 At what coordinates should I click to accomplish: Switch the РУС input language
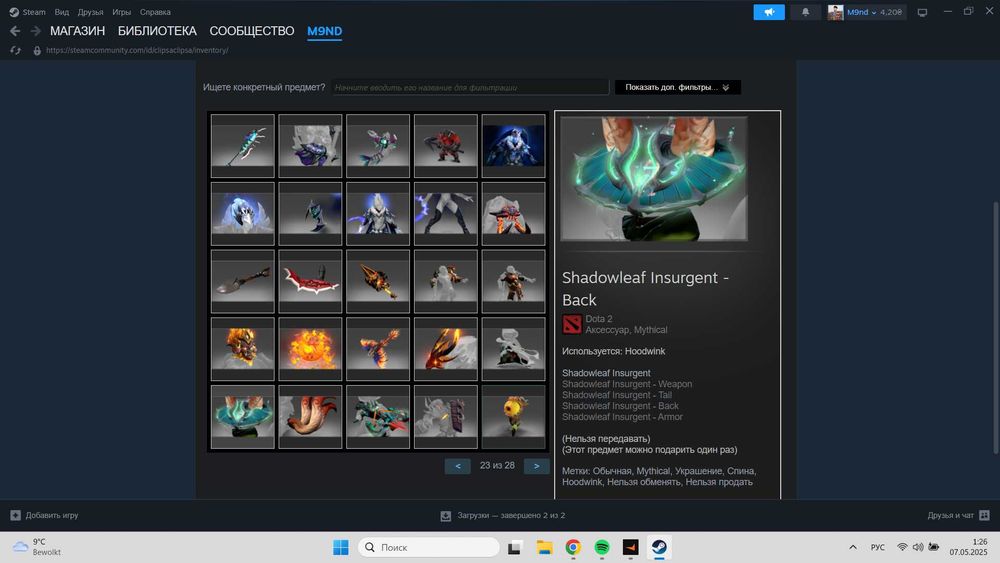(x=878, y=547)
